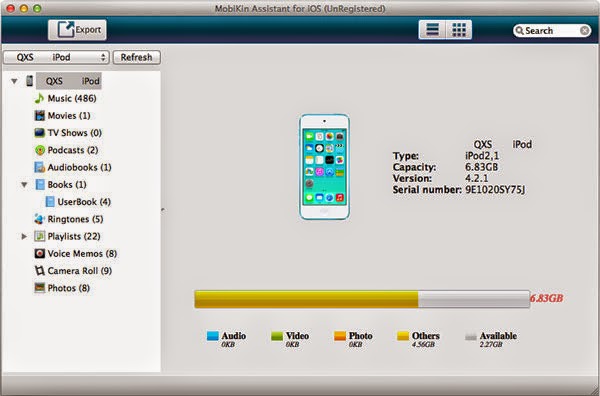
Task: Collapse the QXS iPod device tree
Action: [x=14, y=81]
